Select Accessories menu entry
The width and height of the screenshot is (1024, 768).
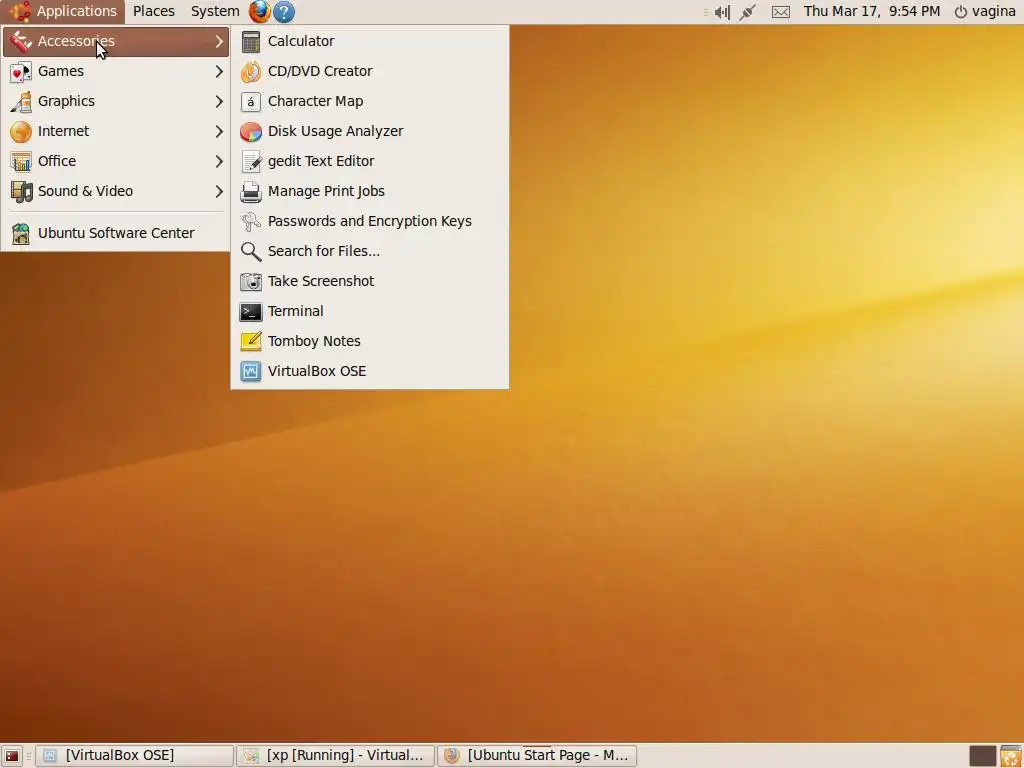pyautogui.click(x=116, y=41)
